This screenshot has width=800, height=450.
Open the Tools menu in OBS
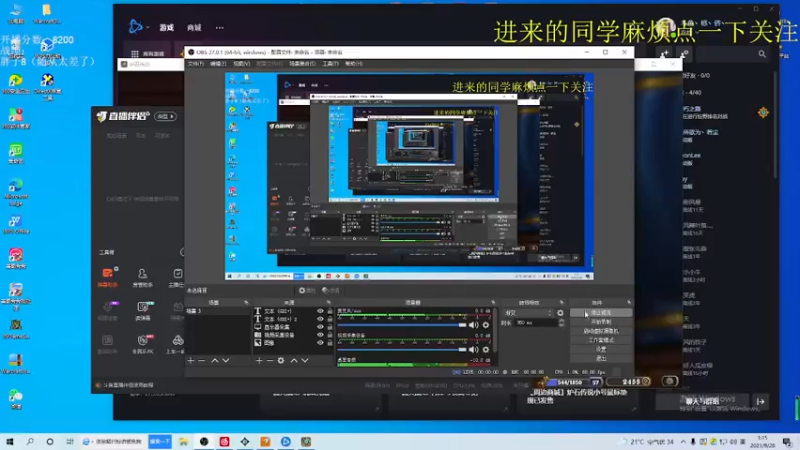point(330,64)
